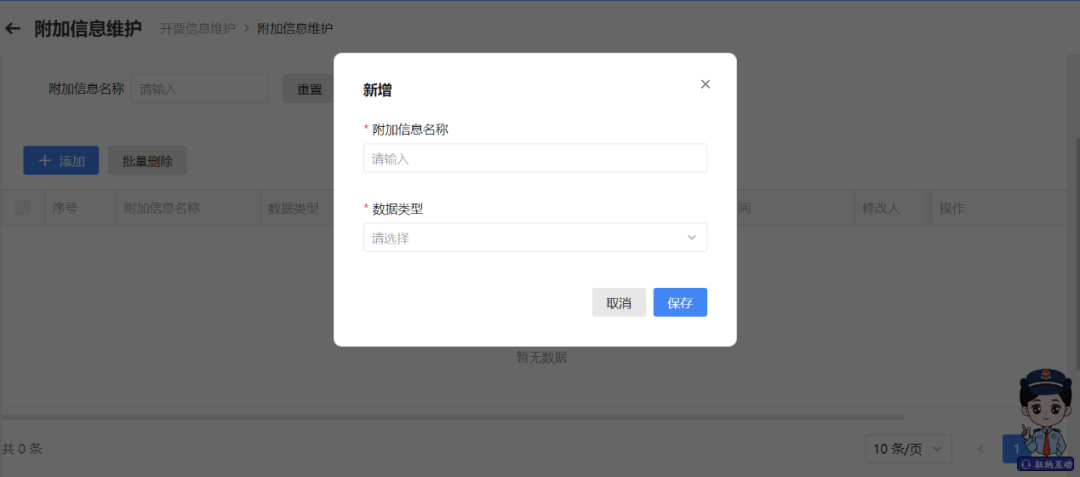Click the chevron arrow in 数据类型 select
The height and width of the screenshot is (477, 1080).
point(691,238)
